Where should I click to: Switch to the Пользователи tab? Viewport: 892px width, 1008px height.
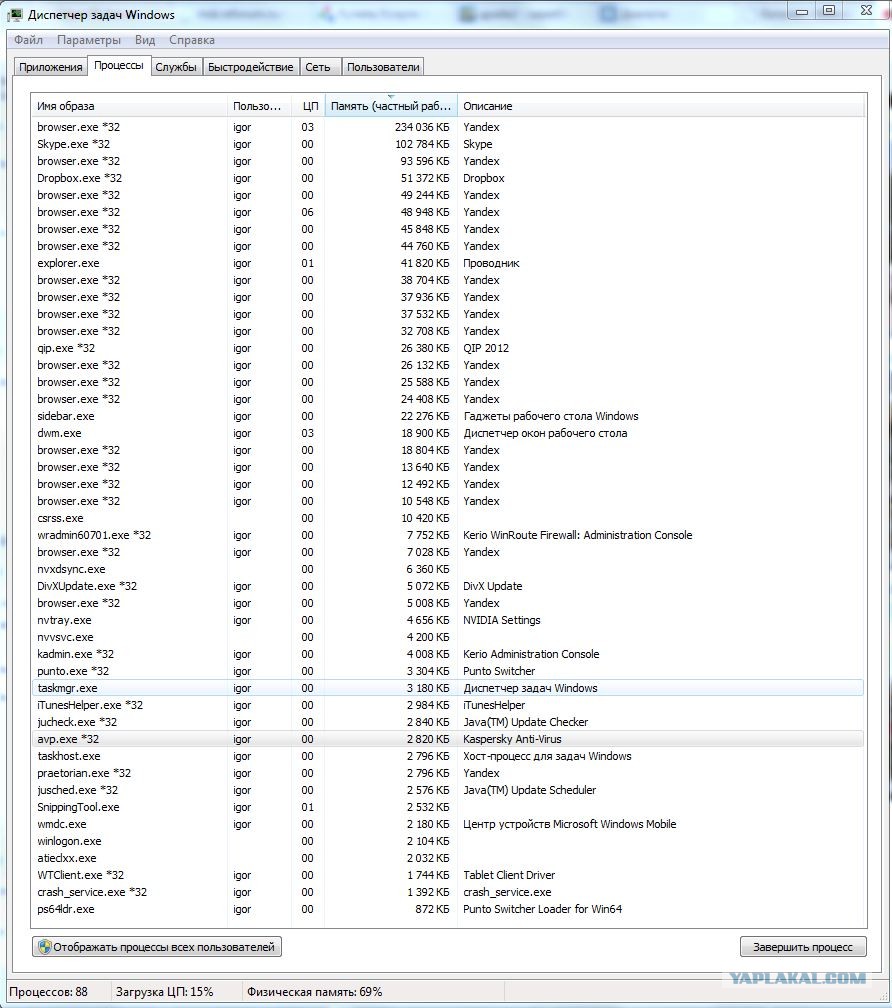coord(383,67)
